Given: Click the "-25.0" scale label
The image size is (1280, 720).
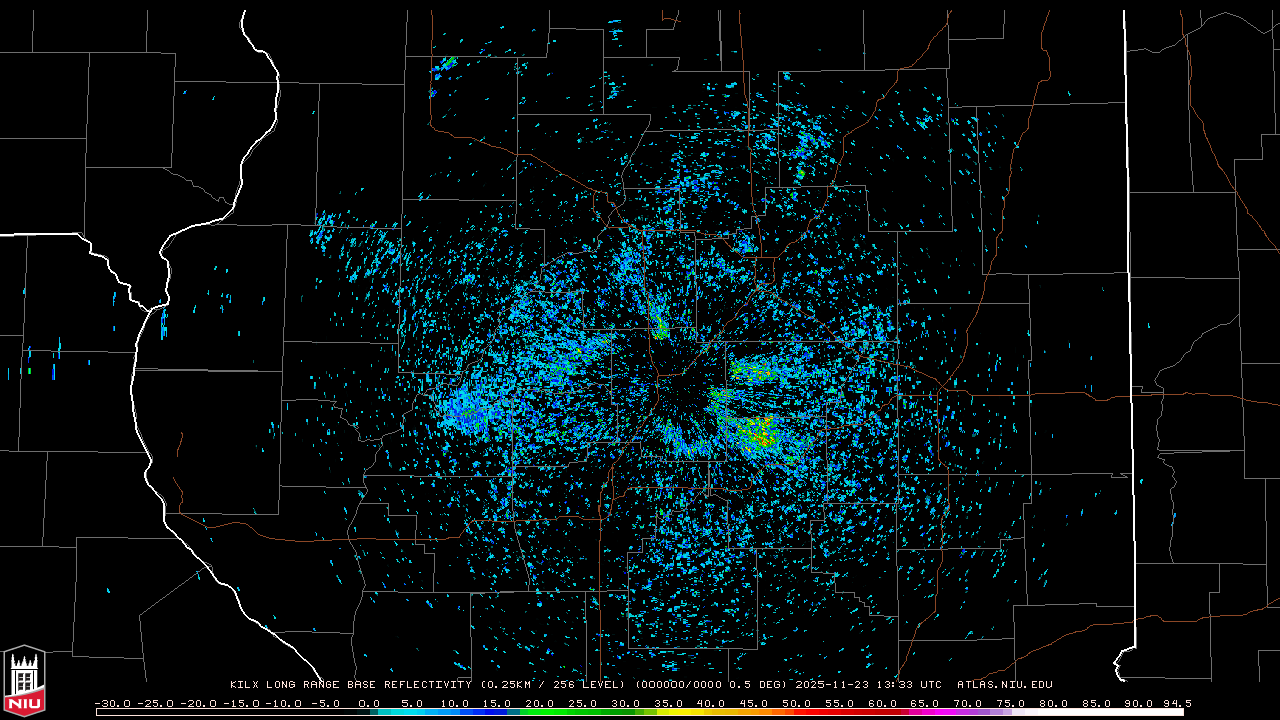Looking at the screenshot, I should [x=155, y=703].
